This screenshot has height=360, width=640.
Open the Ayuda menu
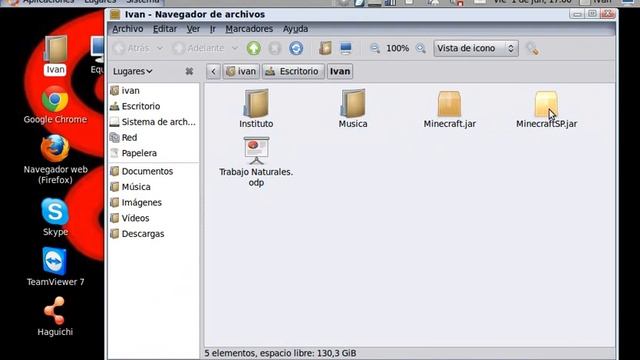(x=296, y=29)
